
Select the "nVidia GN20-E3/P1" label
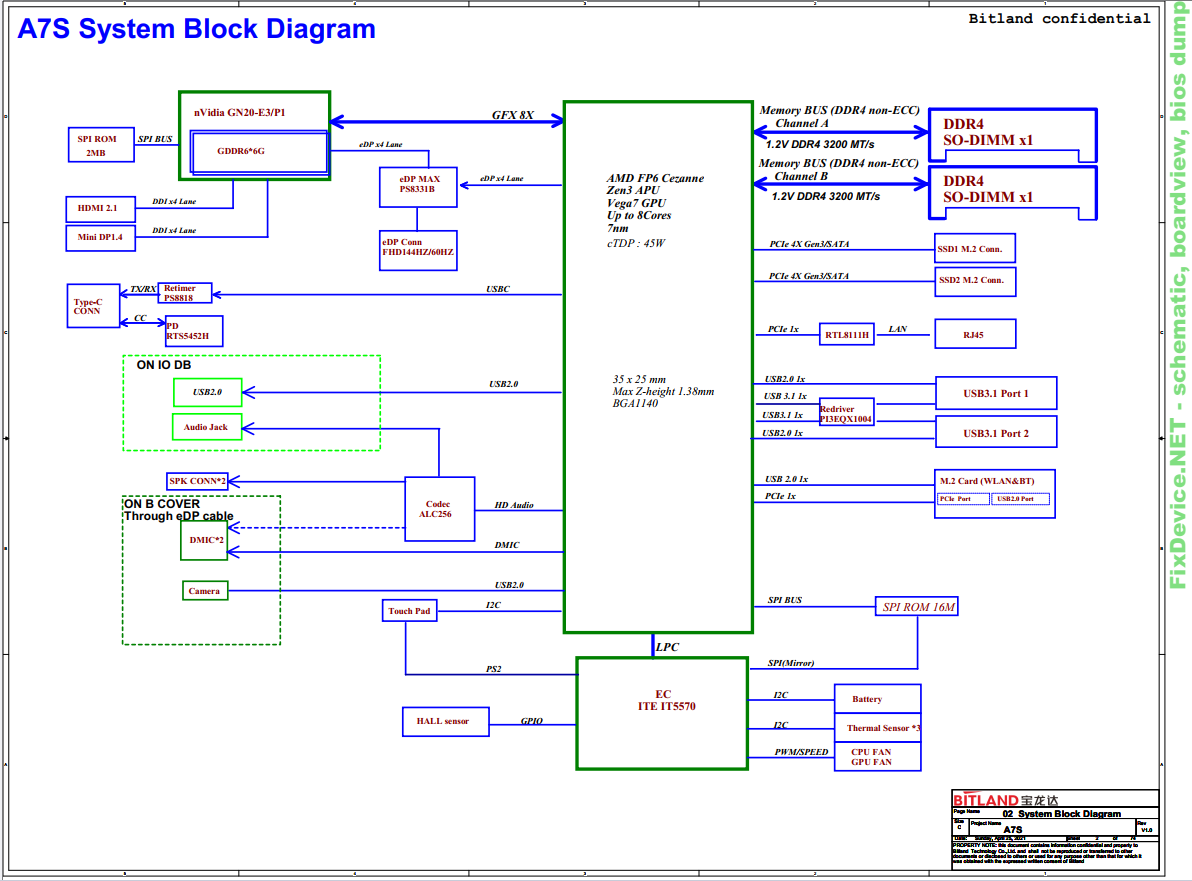point(239,113)
